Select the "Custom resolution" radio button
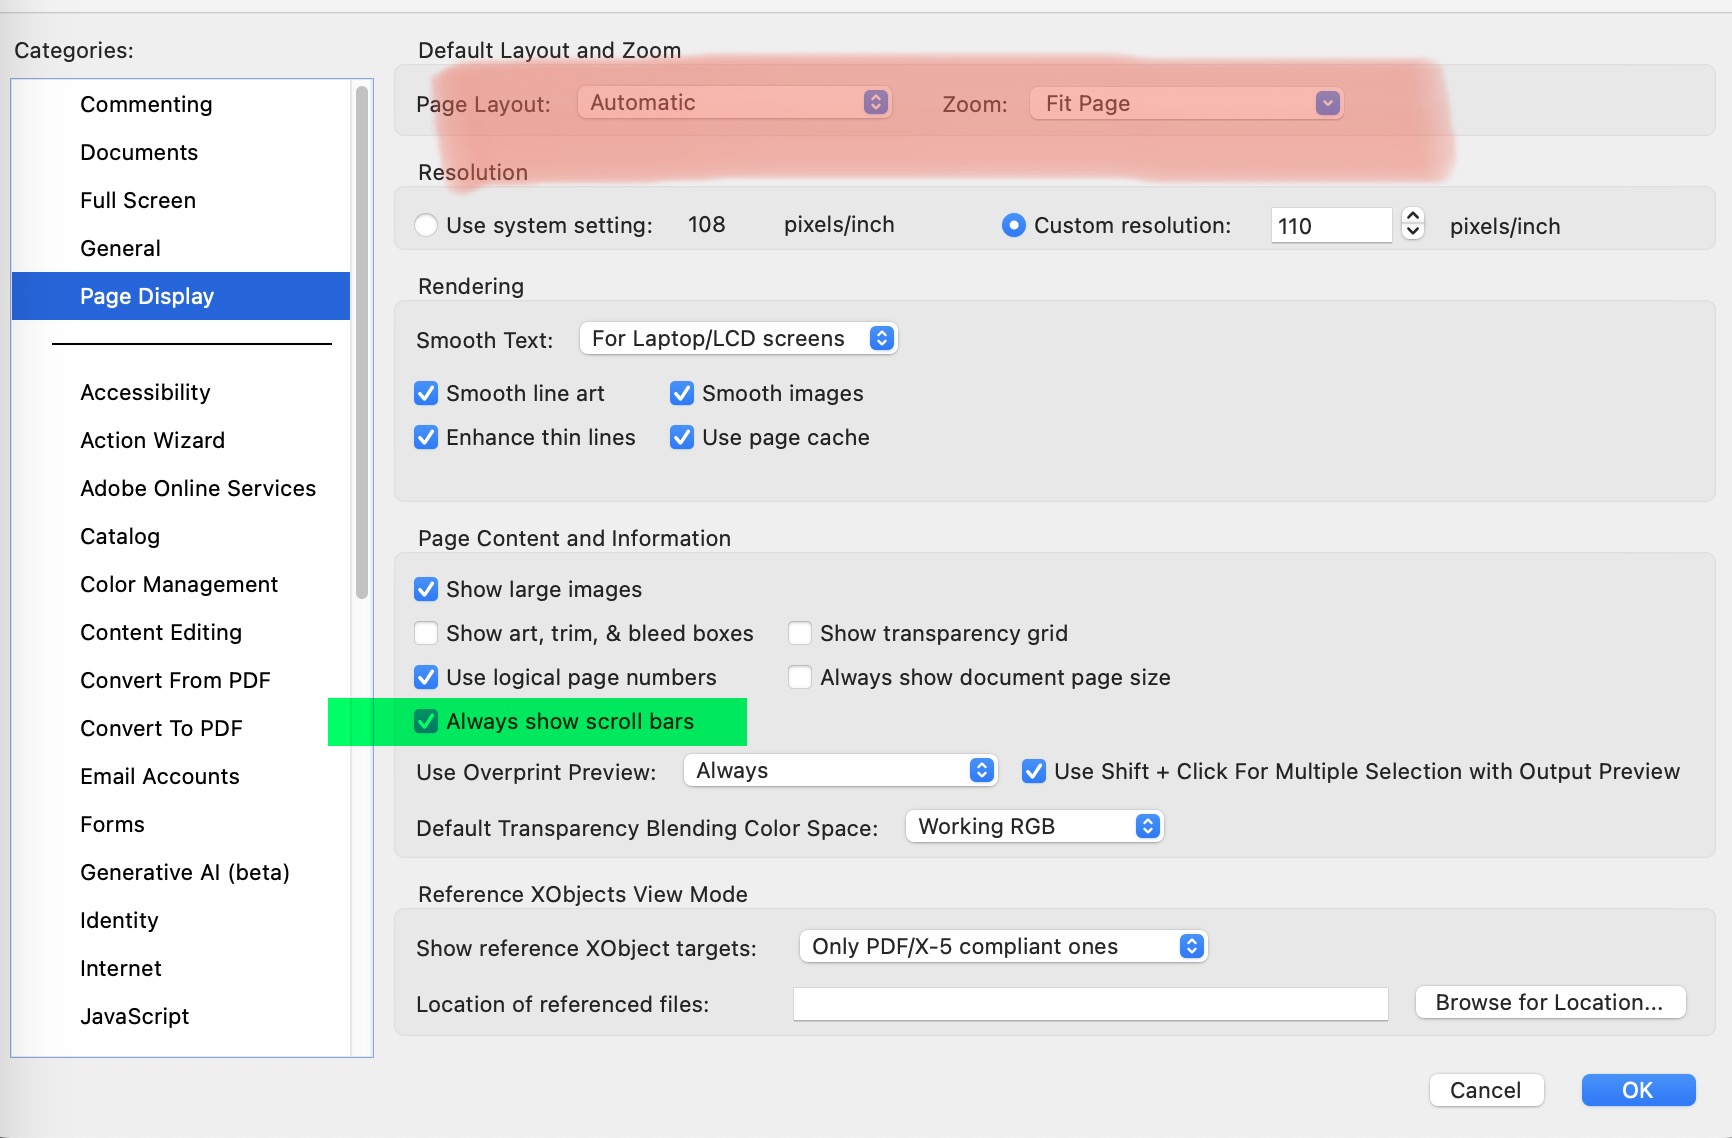The height and width of the screenshot is (1138, 1732). (1013, 225)
